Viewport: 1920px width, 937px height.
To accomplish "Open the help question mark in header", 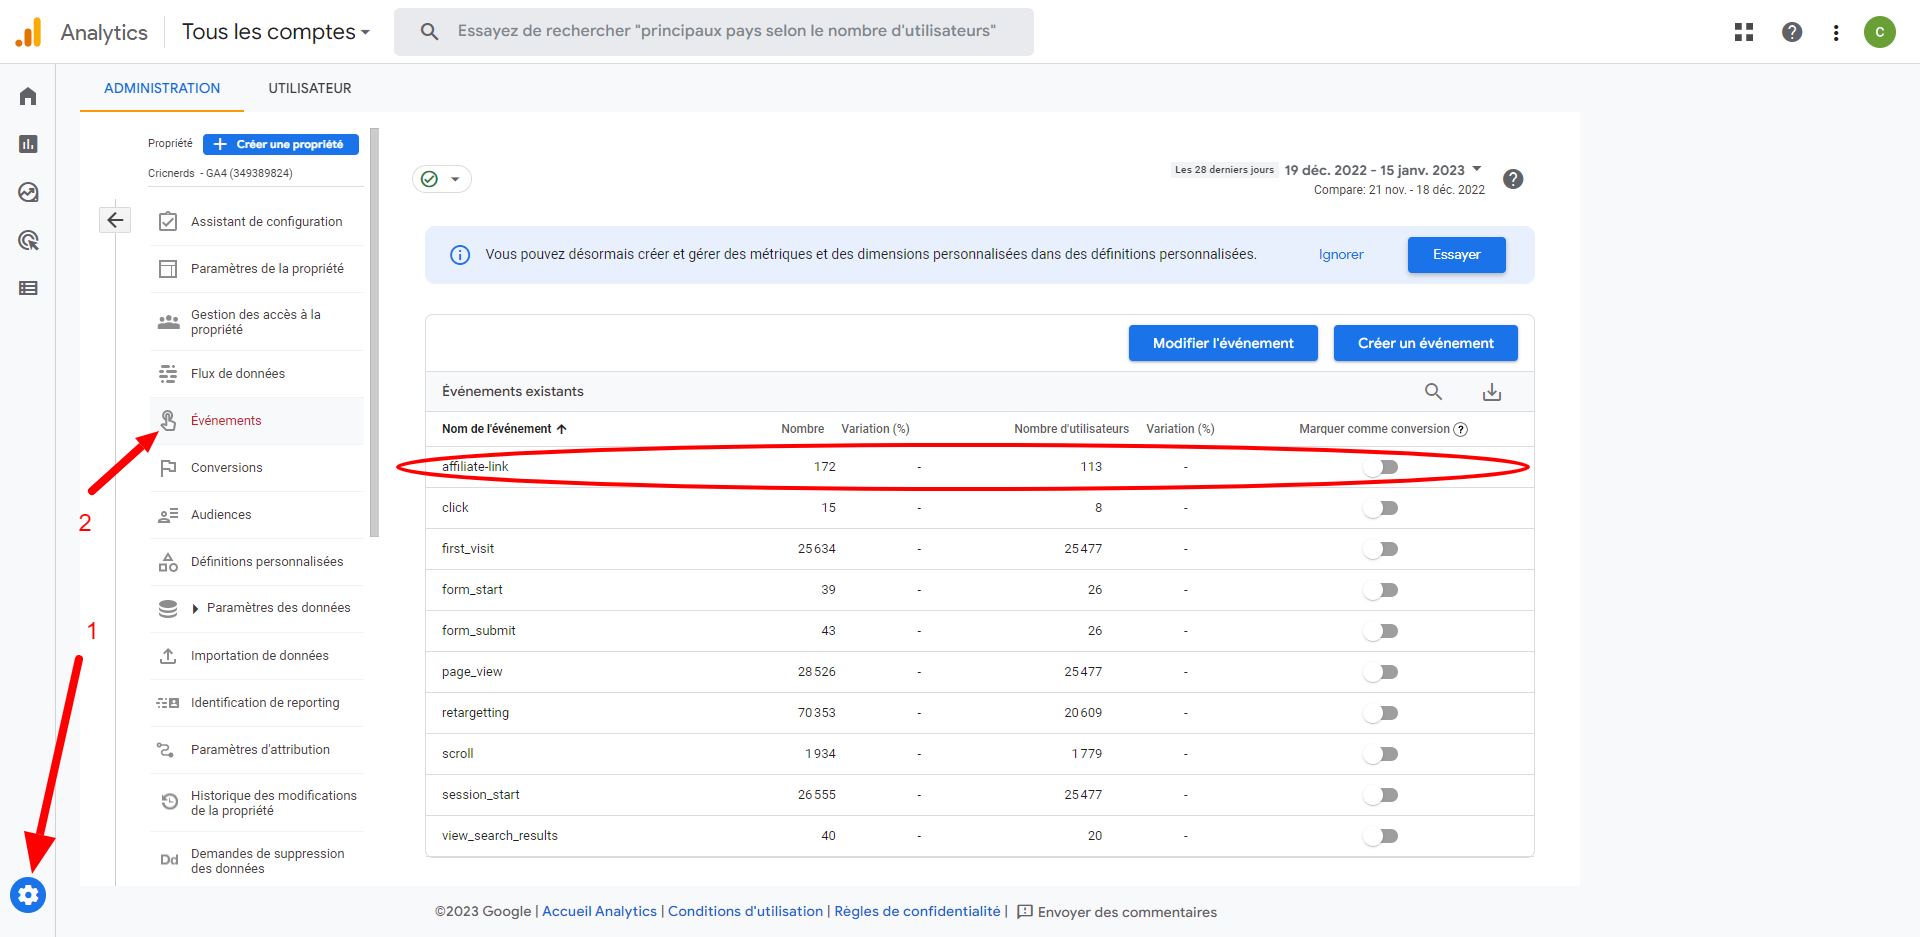I will [x=1792, y=32].
